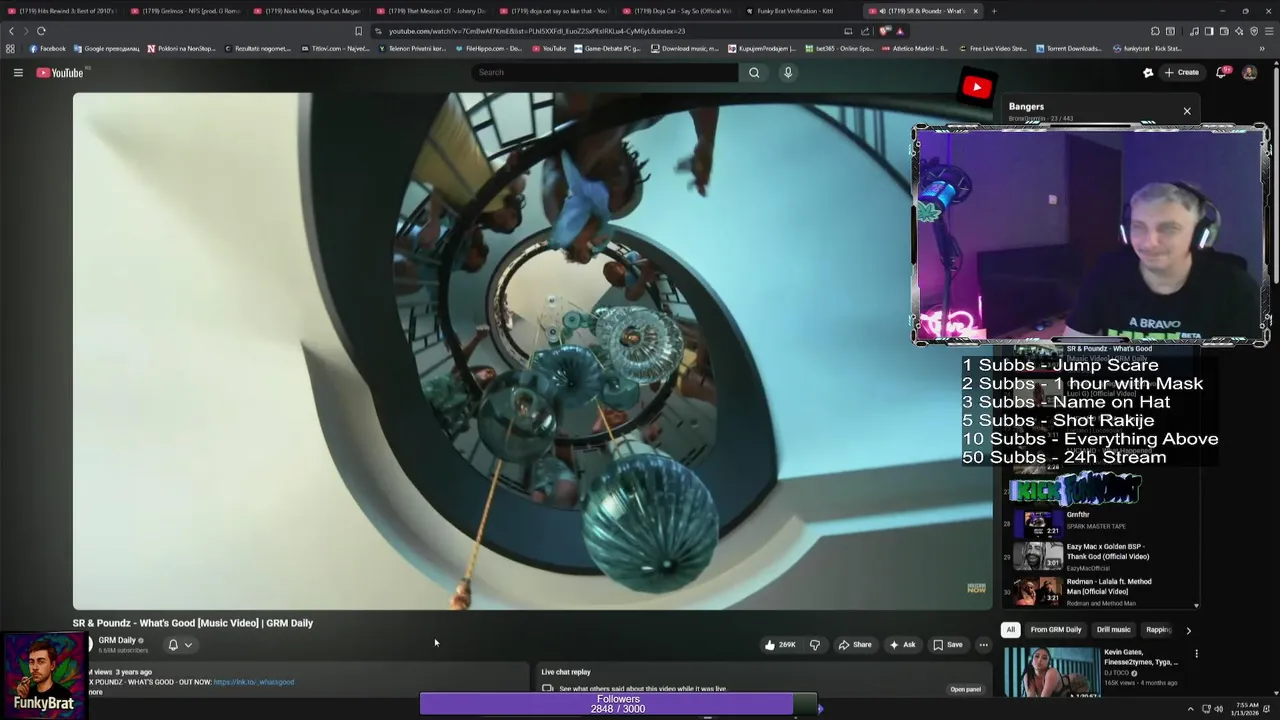Open the YouTube notifications bell
Viewport: 1280px width, 720px height.
tap(1222, 72)
